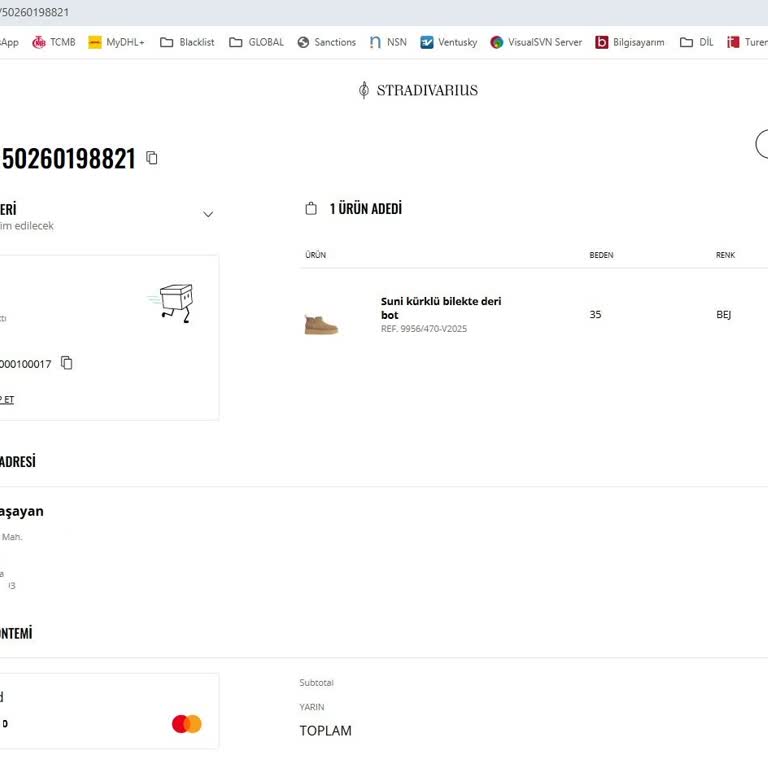The height and width of the screenshot is (768, 768).
Task: Open the Ventusky bookmark
Action: (449, 42)
